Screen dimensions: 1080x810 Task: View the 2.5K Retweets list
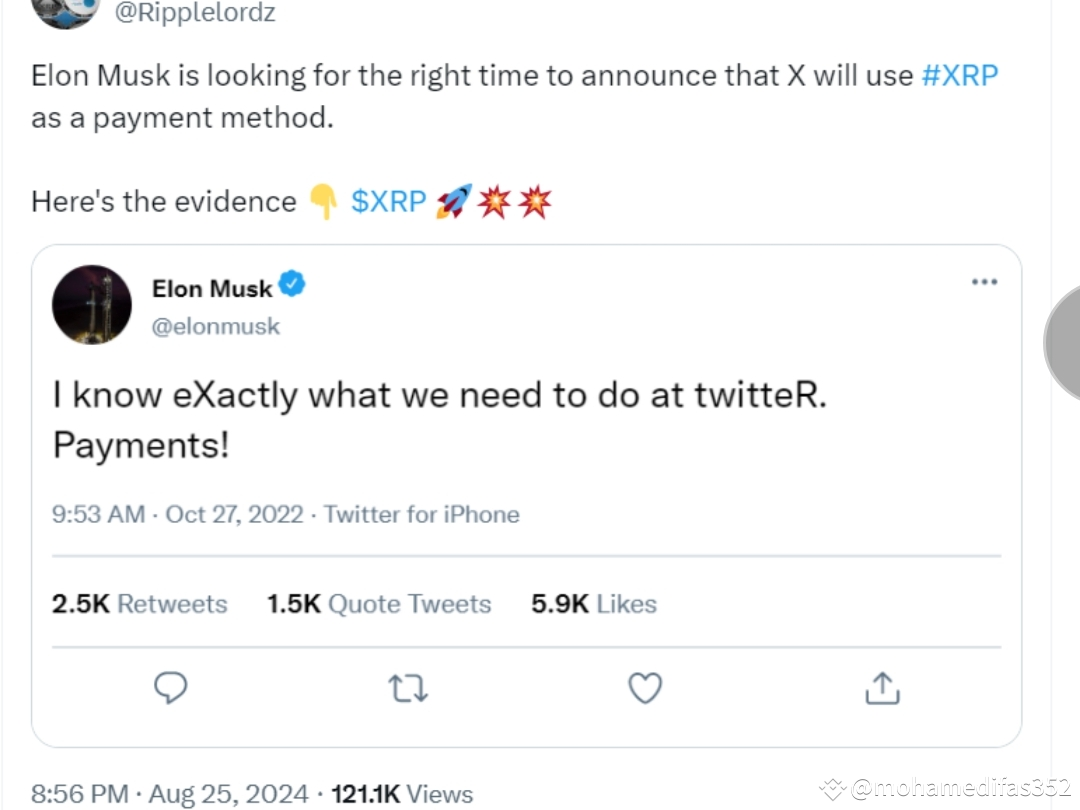pyautogui.click(x=139, y=603)
